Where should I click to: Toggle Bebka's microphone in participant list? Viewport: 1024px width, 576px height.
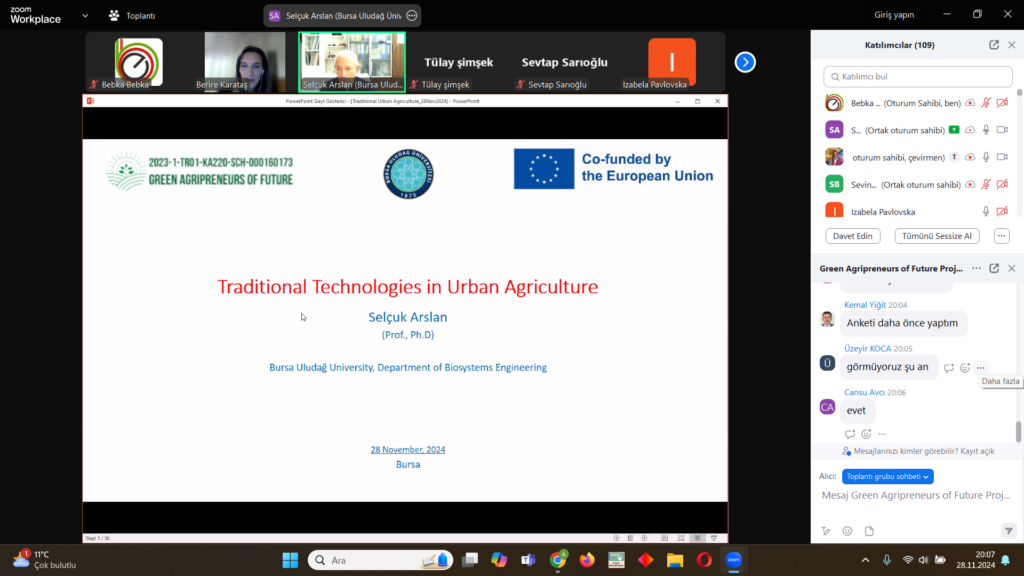tap(985, 103)
